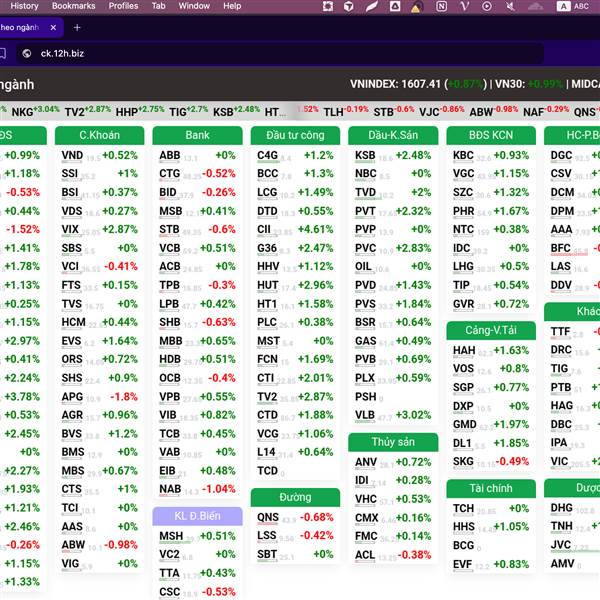Open the HUT stock row

[x=295, y=285]
